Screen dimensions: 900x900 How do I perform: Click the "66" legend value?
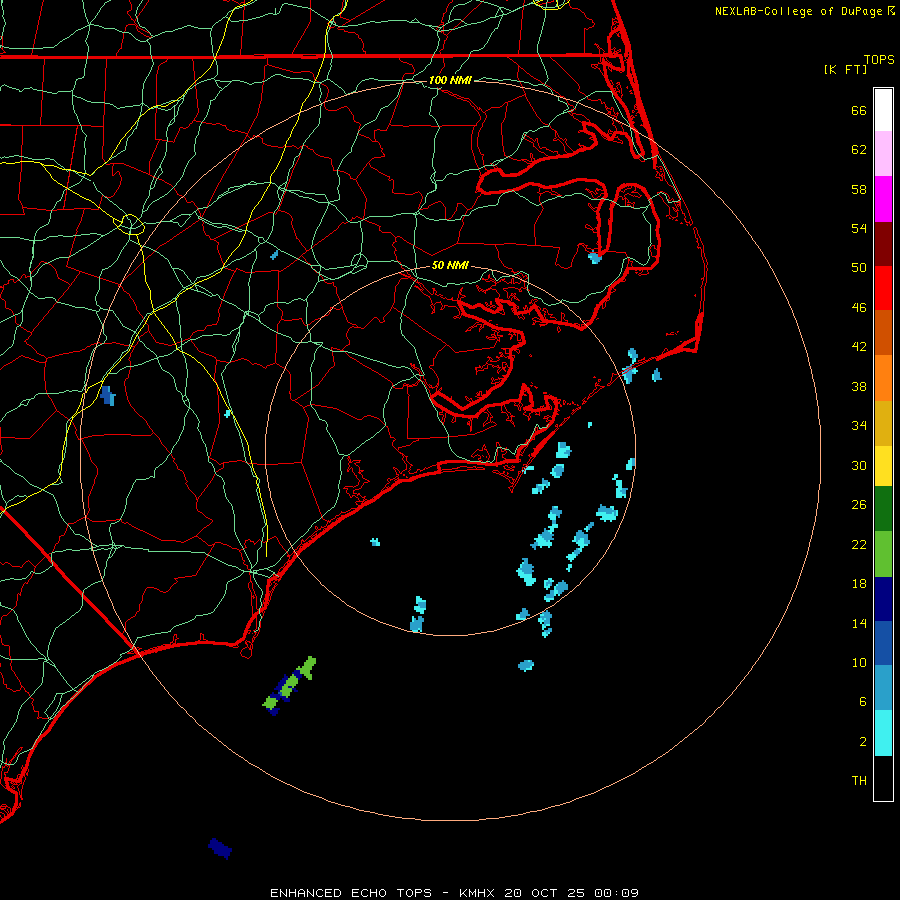859,110
